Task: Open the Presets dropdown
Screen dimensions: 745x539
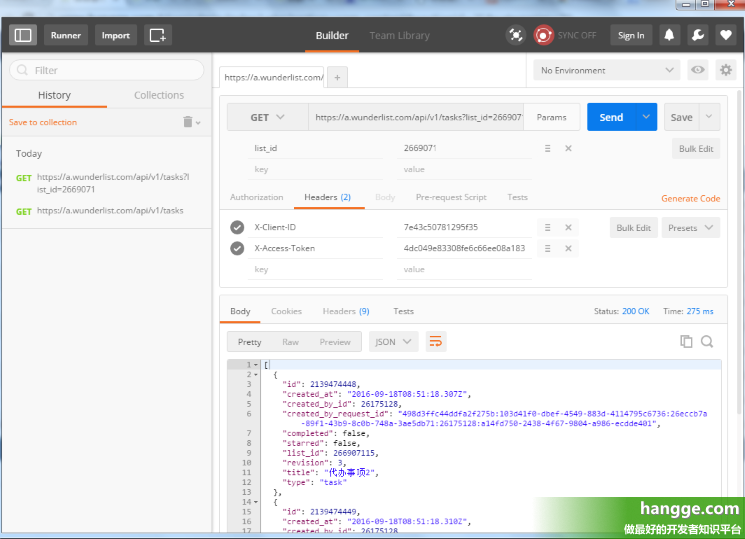Action: (x=690, y=228)
